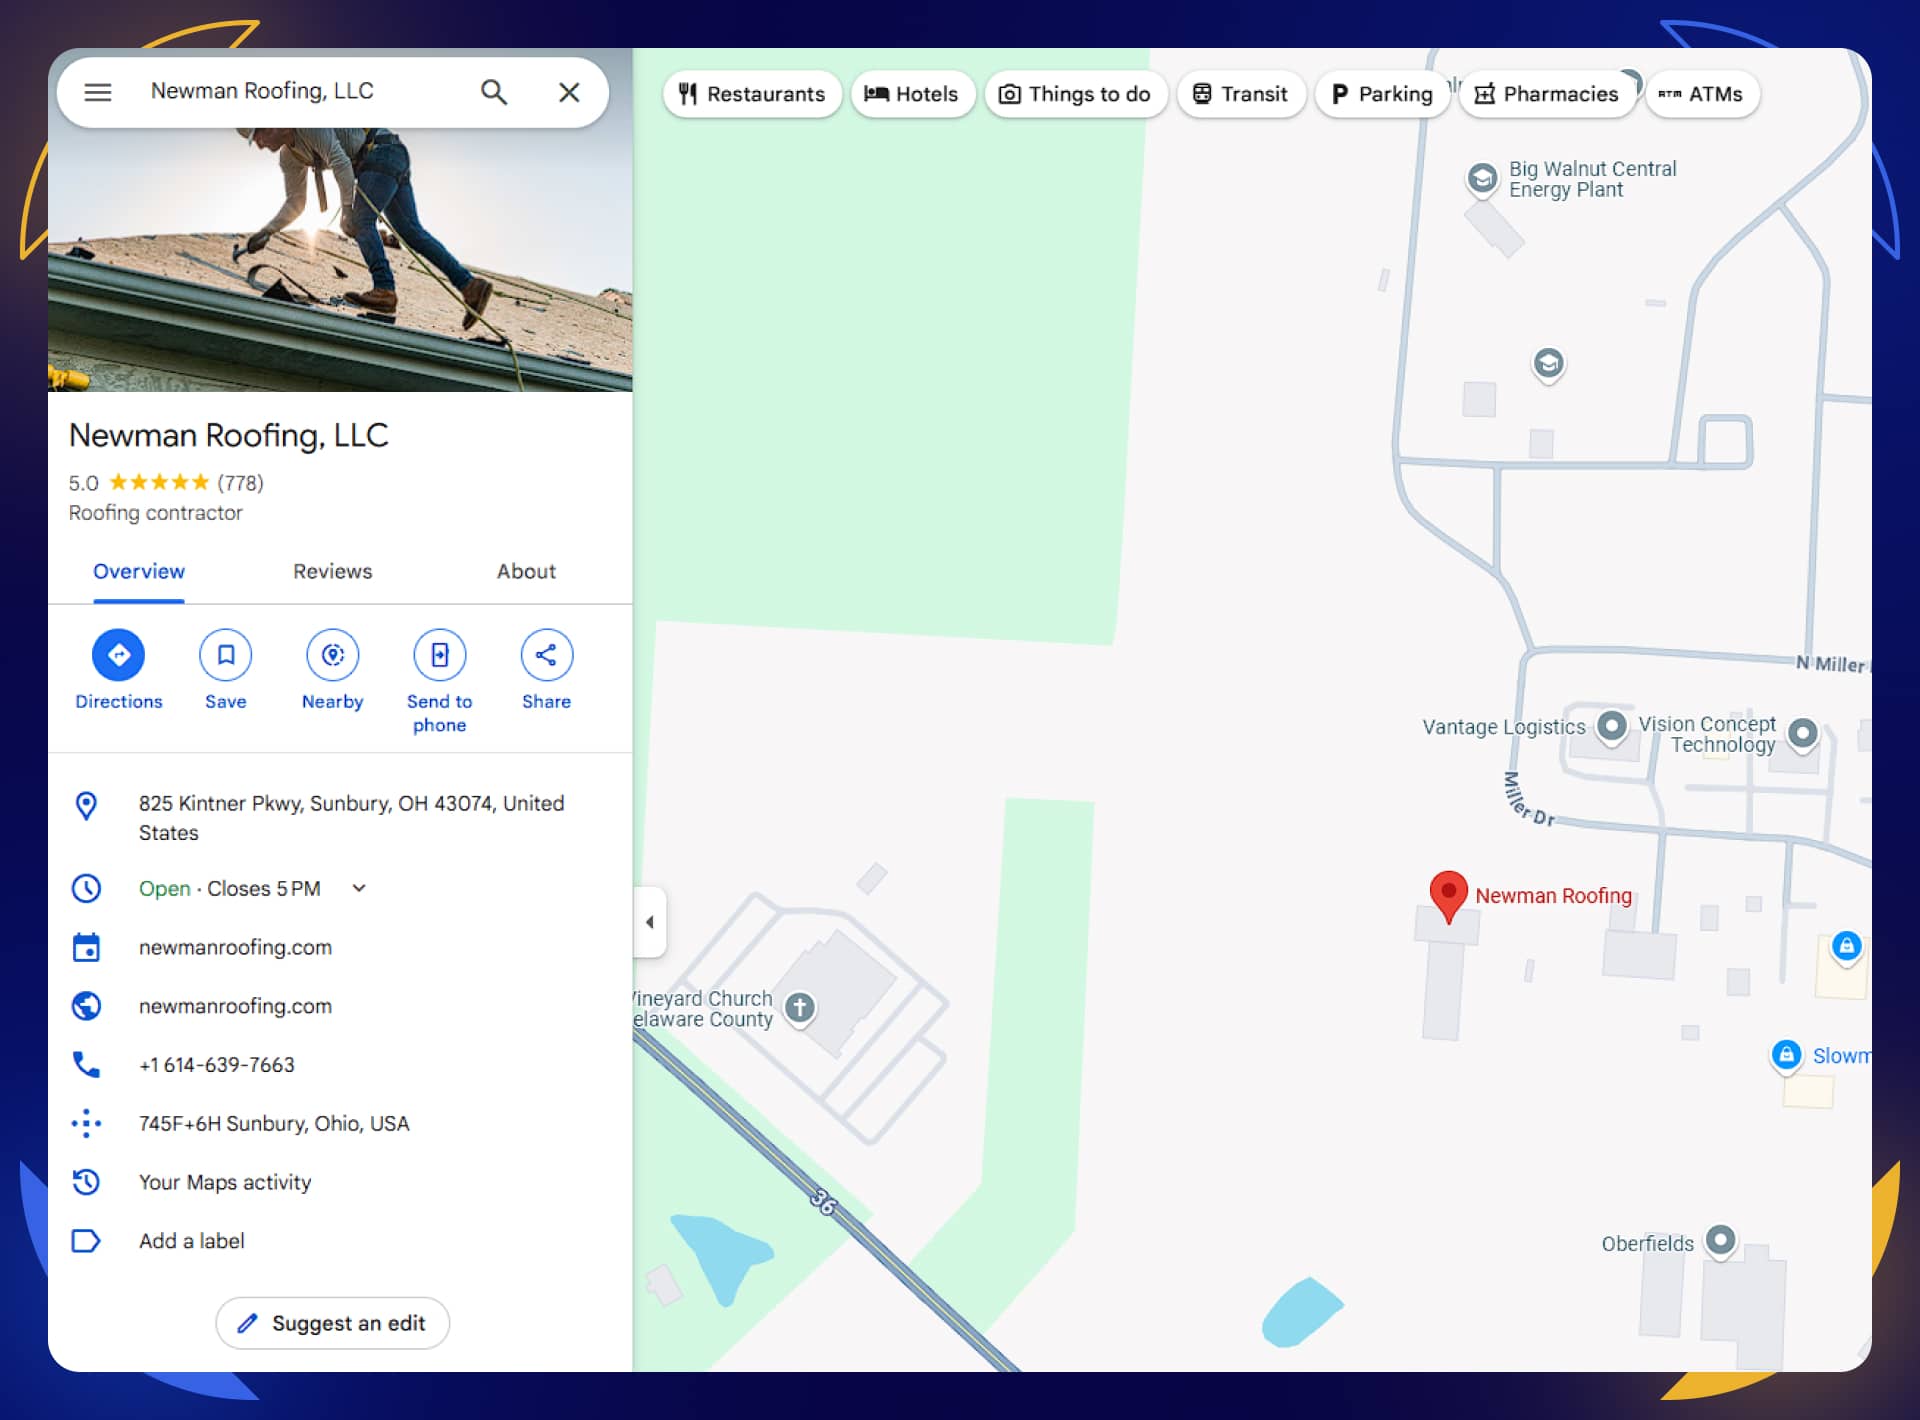
Task: Click phone number +1 614-639-7663
Action: click(217, 1065)
